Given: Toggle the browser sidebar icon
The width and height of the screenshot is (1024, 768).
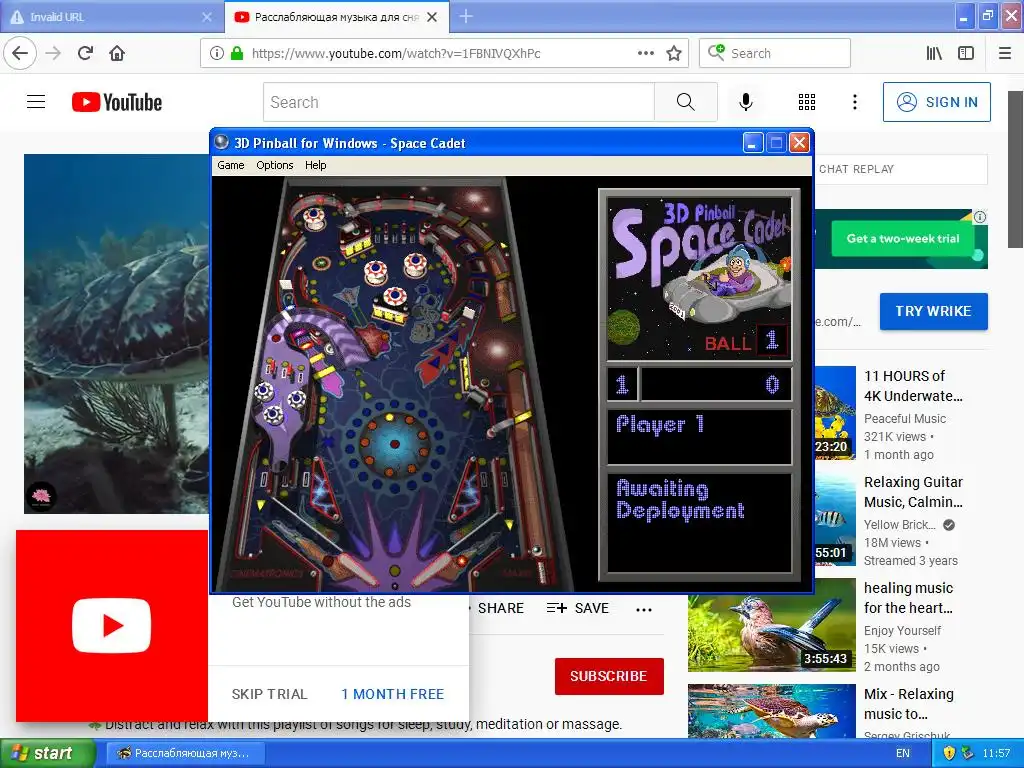Looking at the screenshot, I should 966,53.
